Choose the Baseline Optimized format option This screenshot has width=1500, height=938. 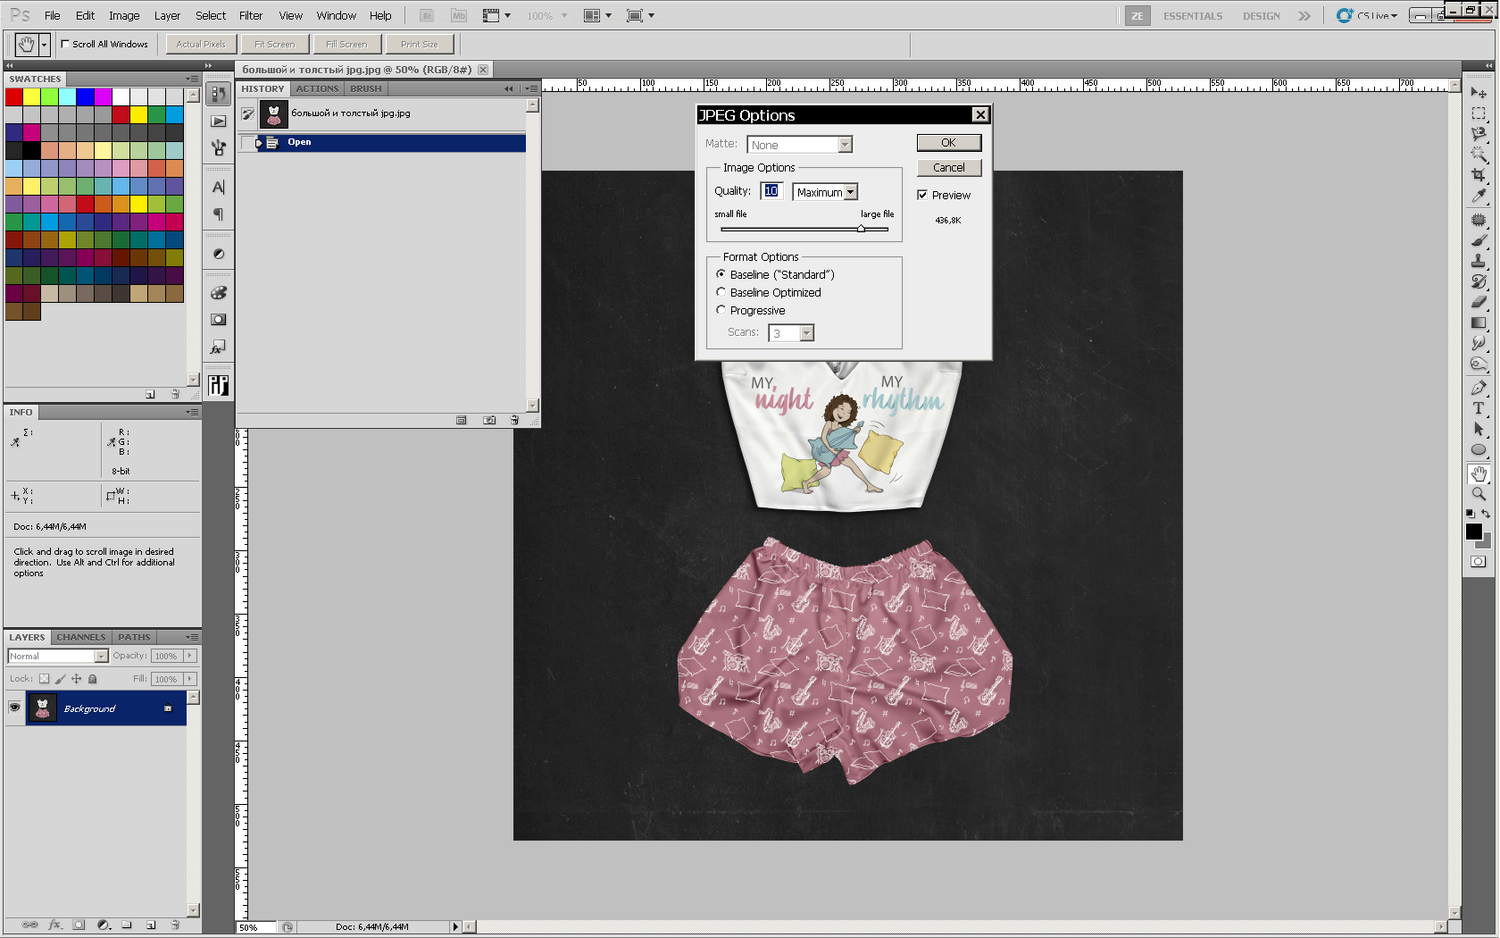(721, 293)
